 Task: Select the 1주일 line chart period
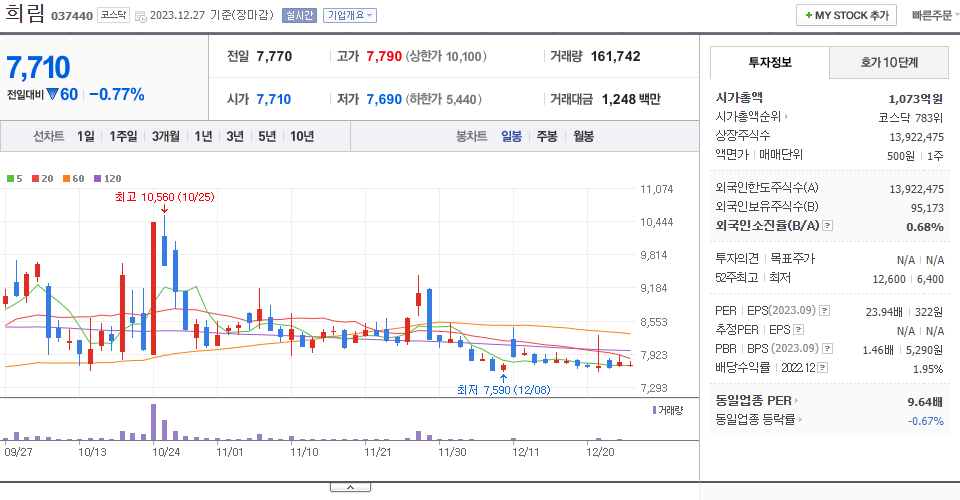[x=123, y=136]
